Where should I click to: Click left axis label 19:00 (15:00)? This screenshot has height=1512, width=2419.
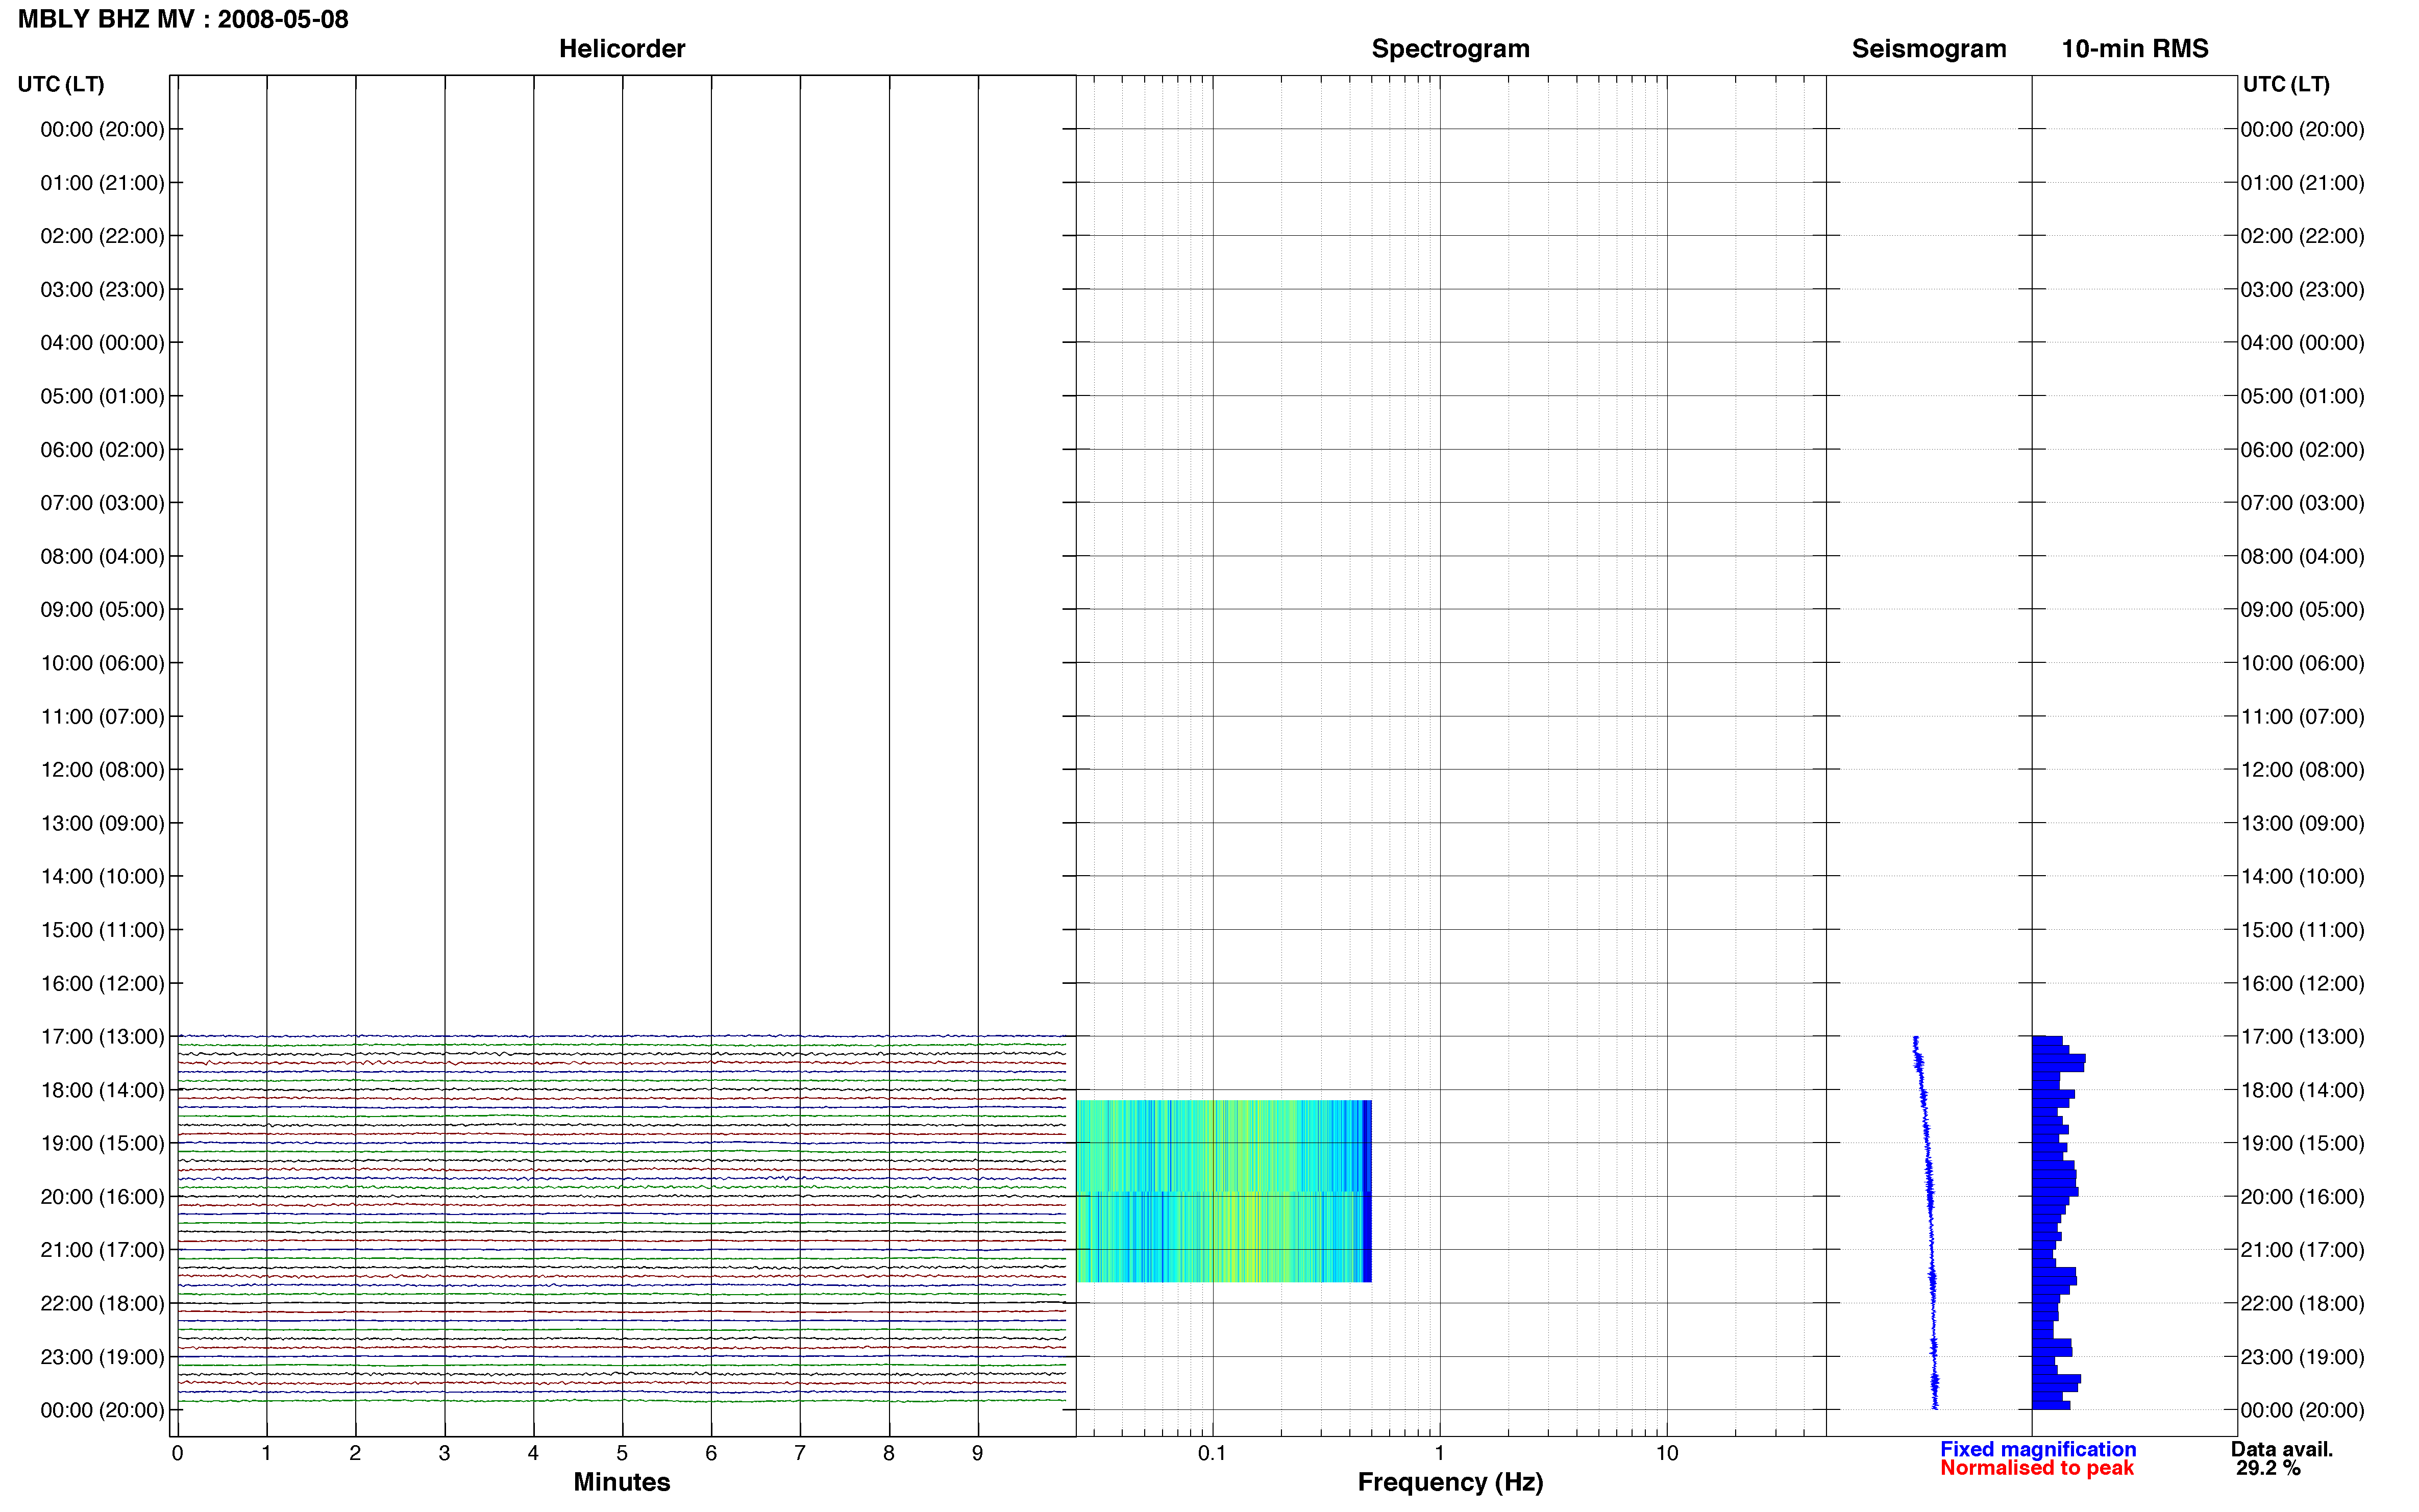tap(102, 1143)
